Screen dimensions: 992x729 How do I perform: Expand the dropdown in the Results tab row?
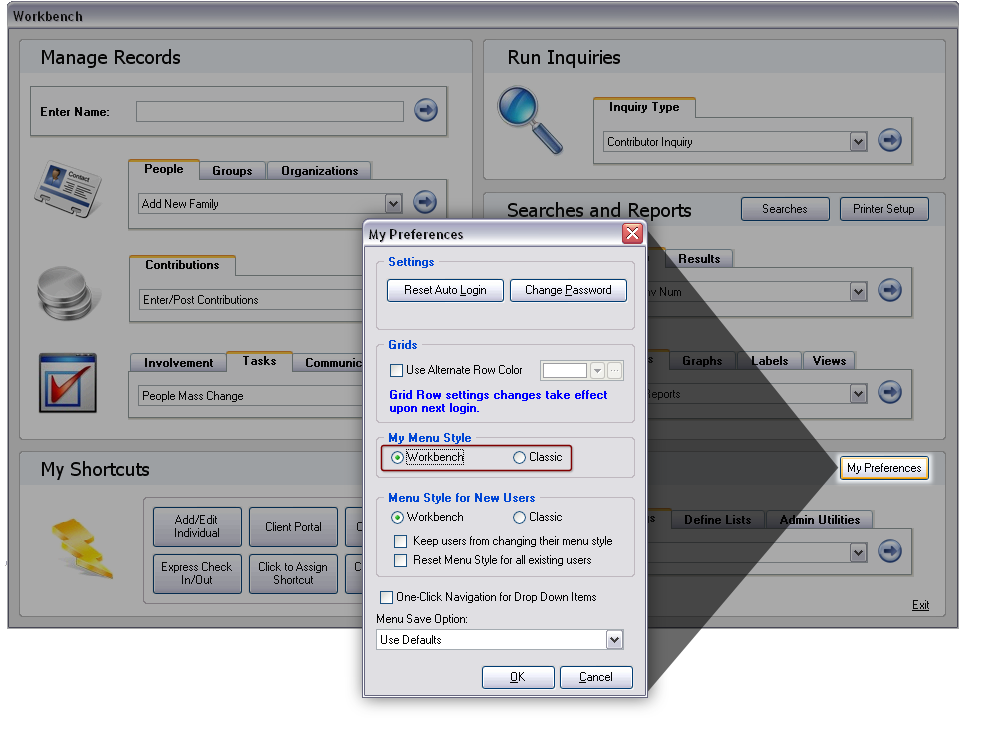tap(858, 292)
